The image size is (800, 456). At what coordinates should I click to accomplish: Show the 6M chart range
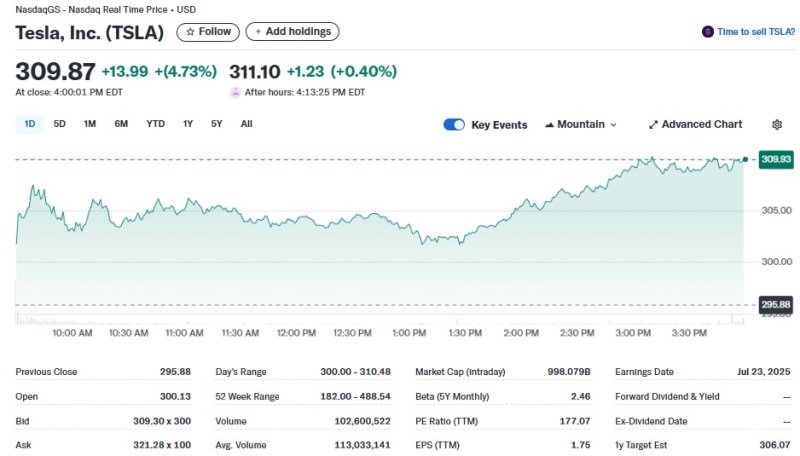[121, 124]
